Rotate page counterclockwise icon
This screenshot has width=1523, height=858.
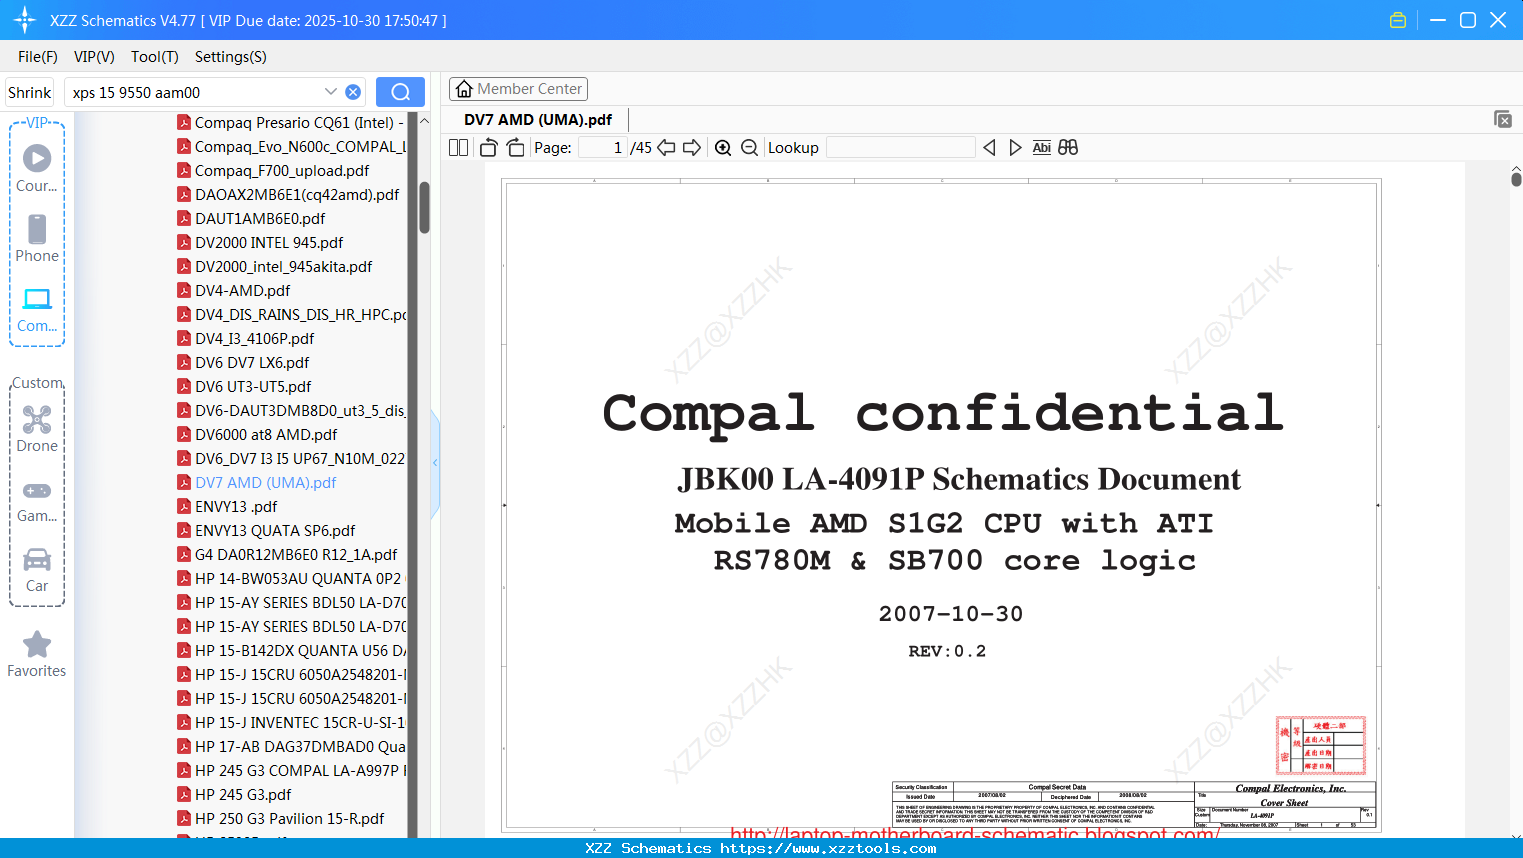tap(489, 148)
